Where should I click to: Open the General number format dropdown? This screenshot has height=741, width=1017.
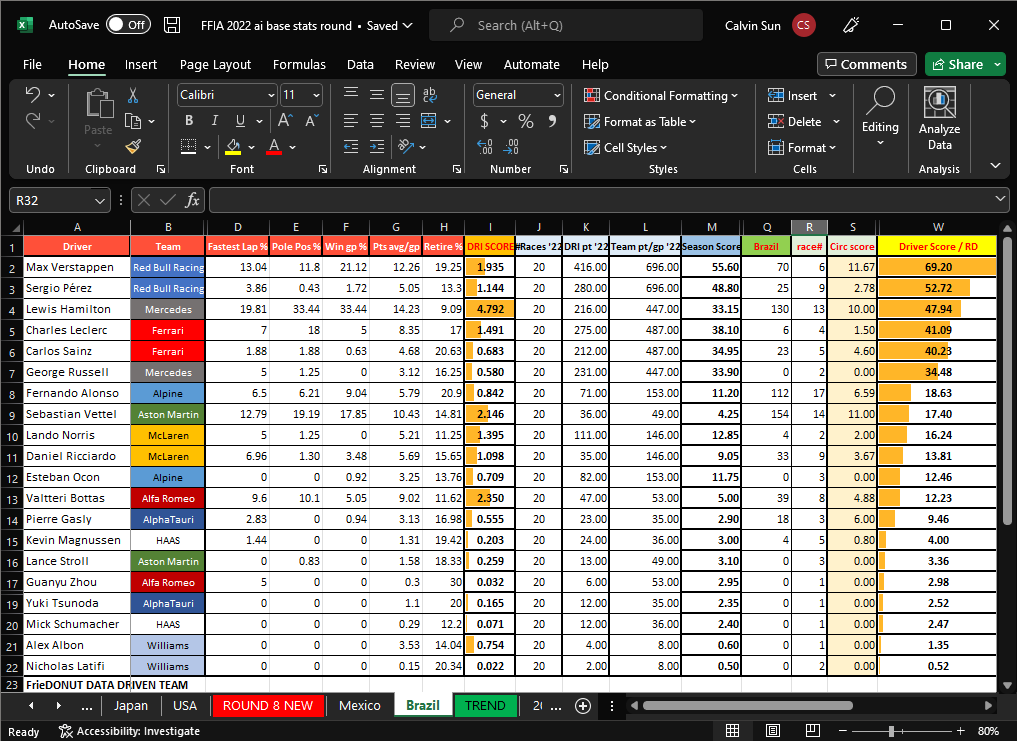pos(557,95)
